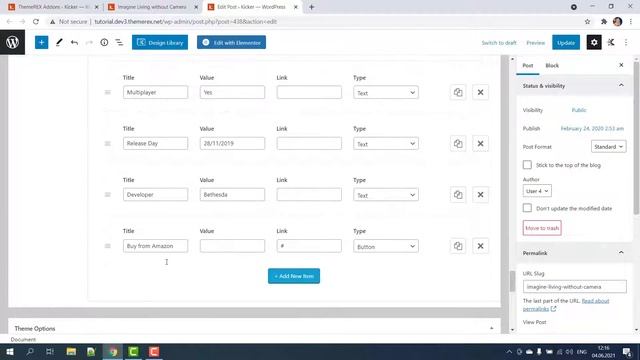This screenshot has height=360, width=640.
Task: Toggle the settings gear panel
Action: 594,42
